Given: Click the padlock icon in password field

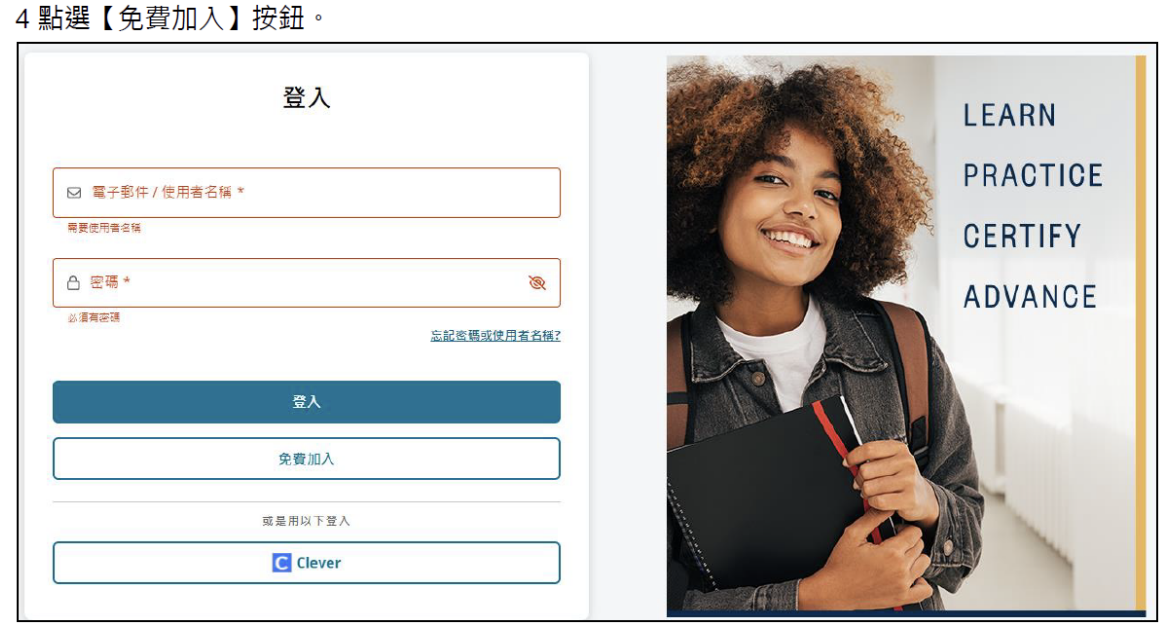Looking at the screenshot, I should pyautogui.click(x=73, y=283).
